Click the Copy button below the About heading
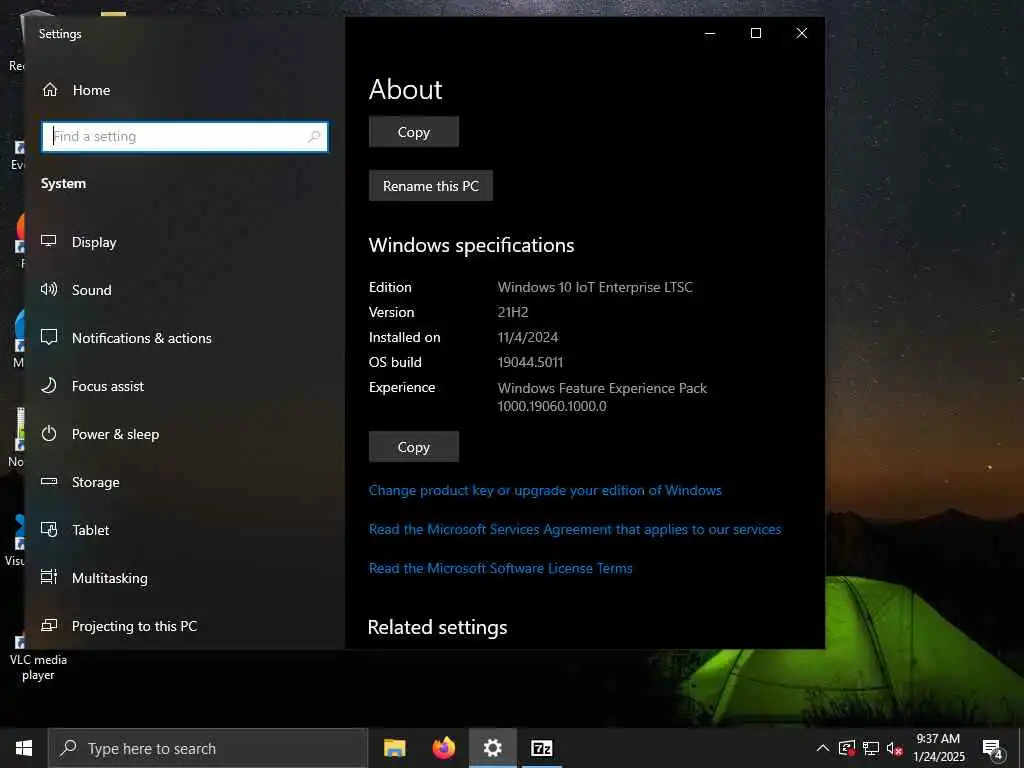Viewport: 1024px width, 768px height. (x=413, y=132)
